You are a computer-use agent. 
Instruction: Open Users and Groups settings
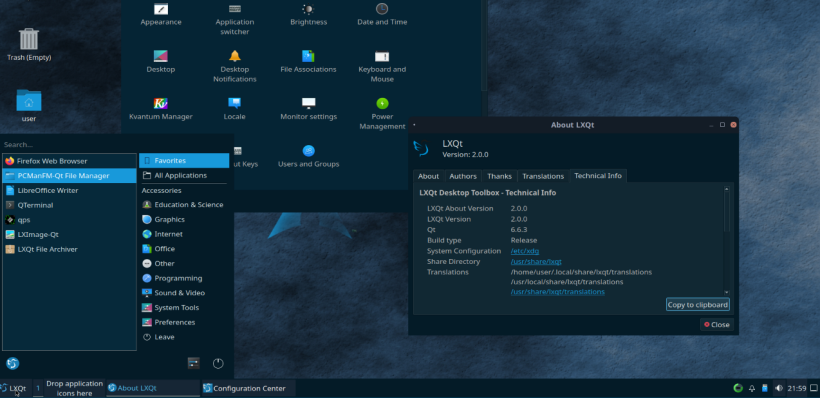click(x=308, y=156)
